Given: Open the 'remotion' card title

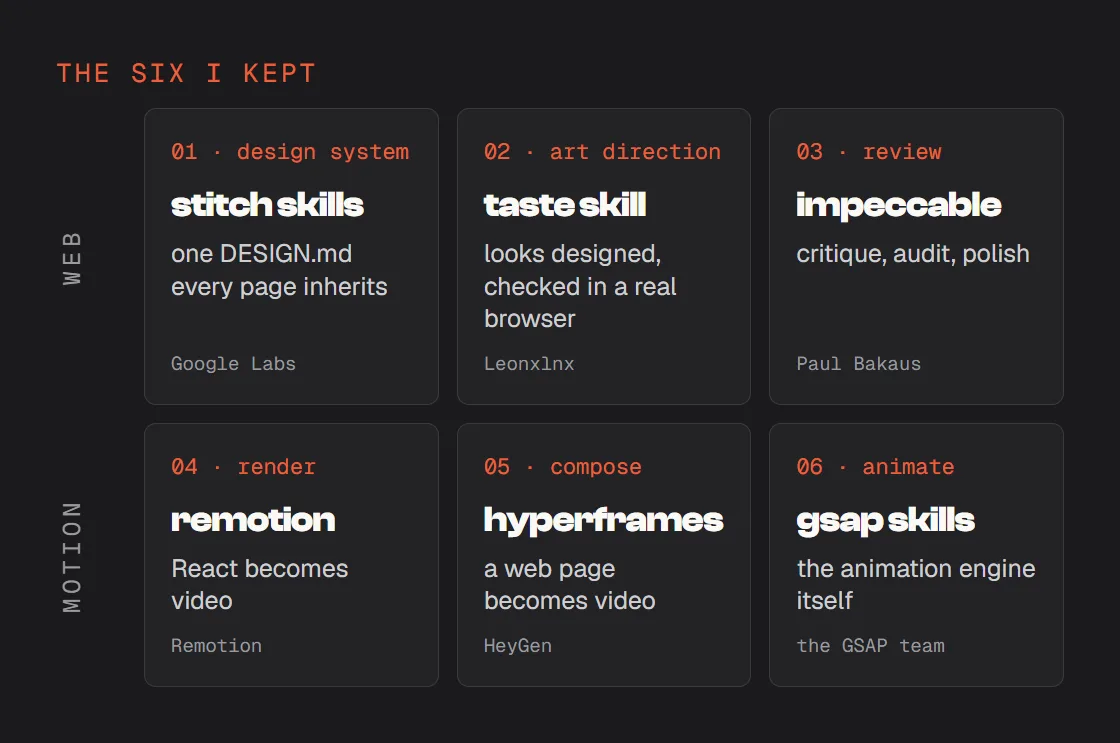Looking at the screenshot, I should click(253, 520).
